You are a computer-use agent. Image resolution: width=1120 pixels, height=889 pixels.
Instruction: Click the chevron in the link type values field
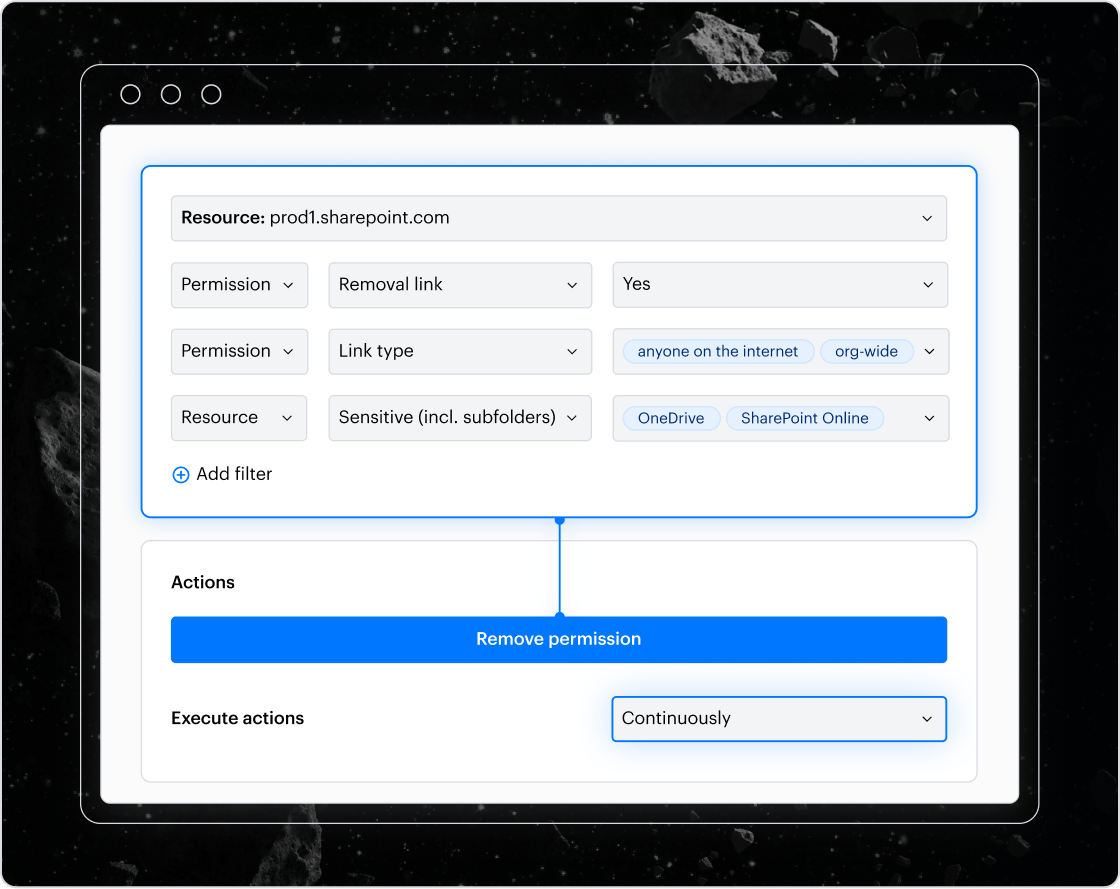pos(929,352)
